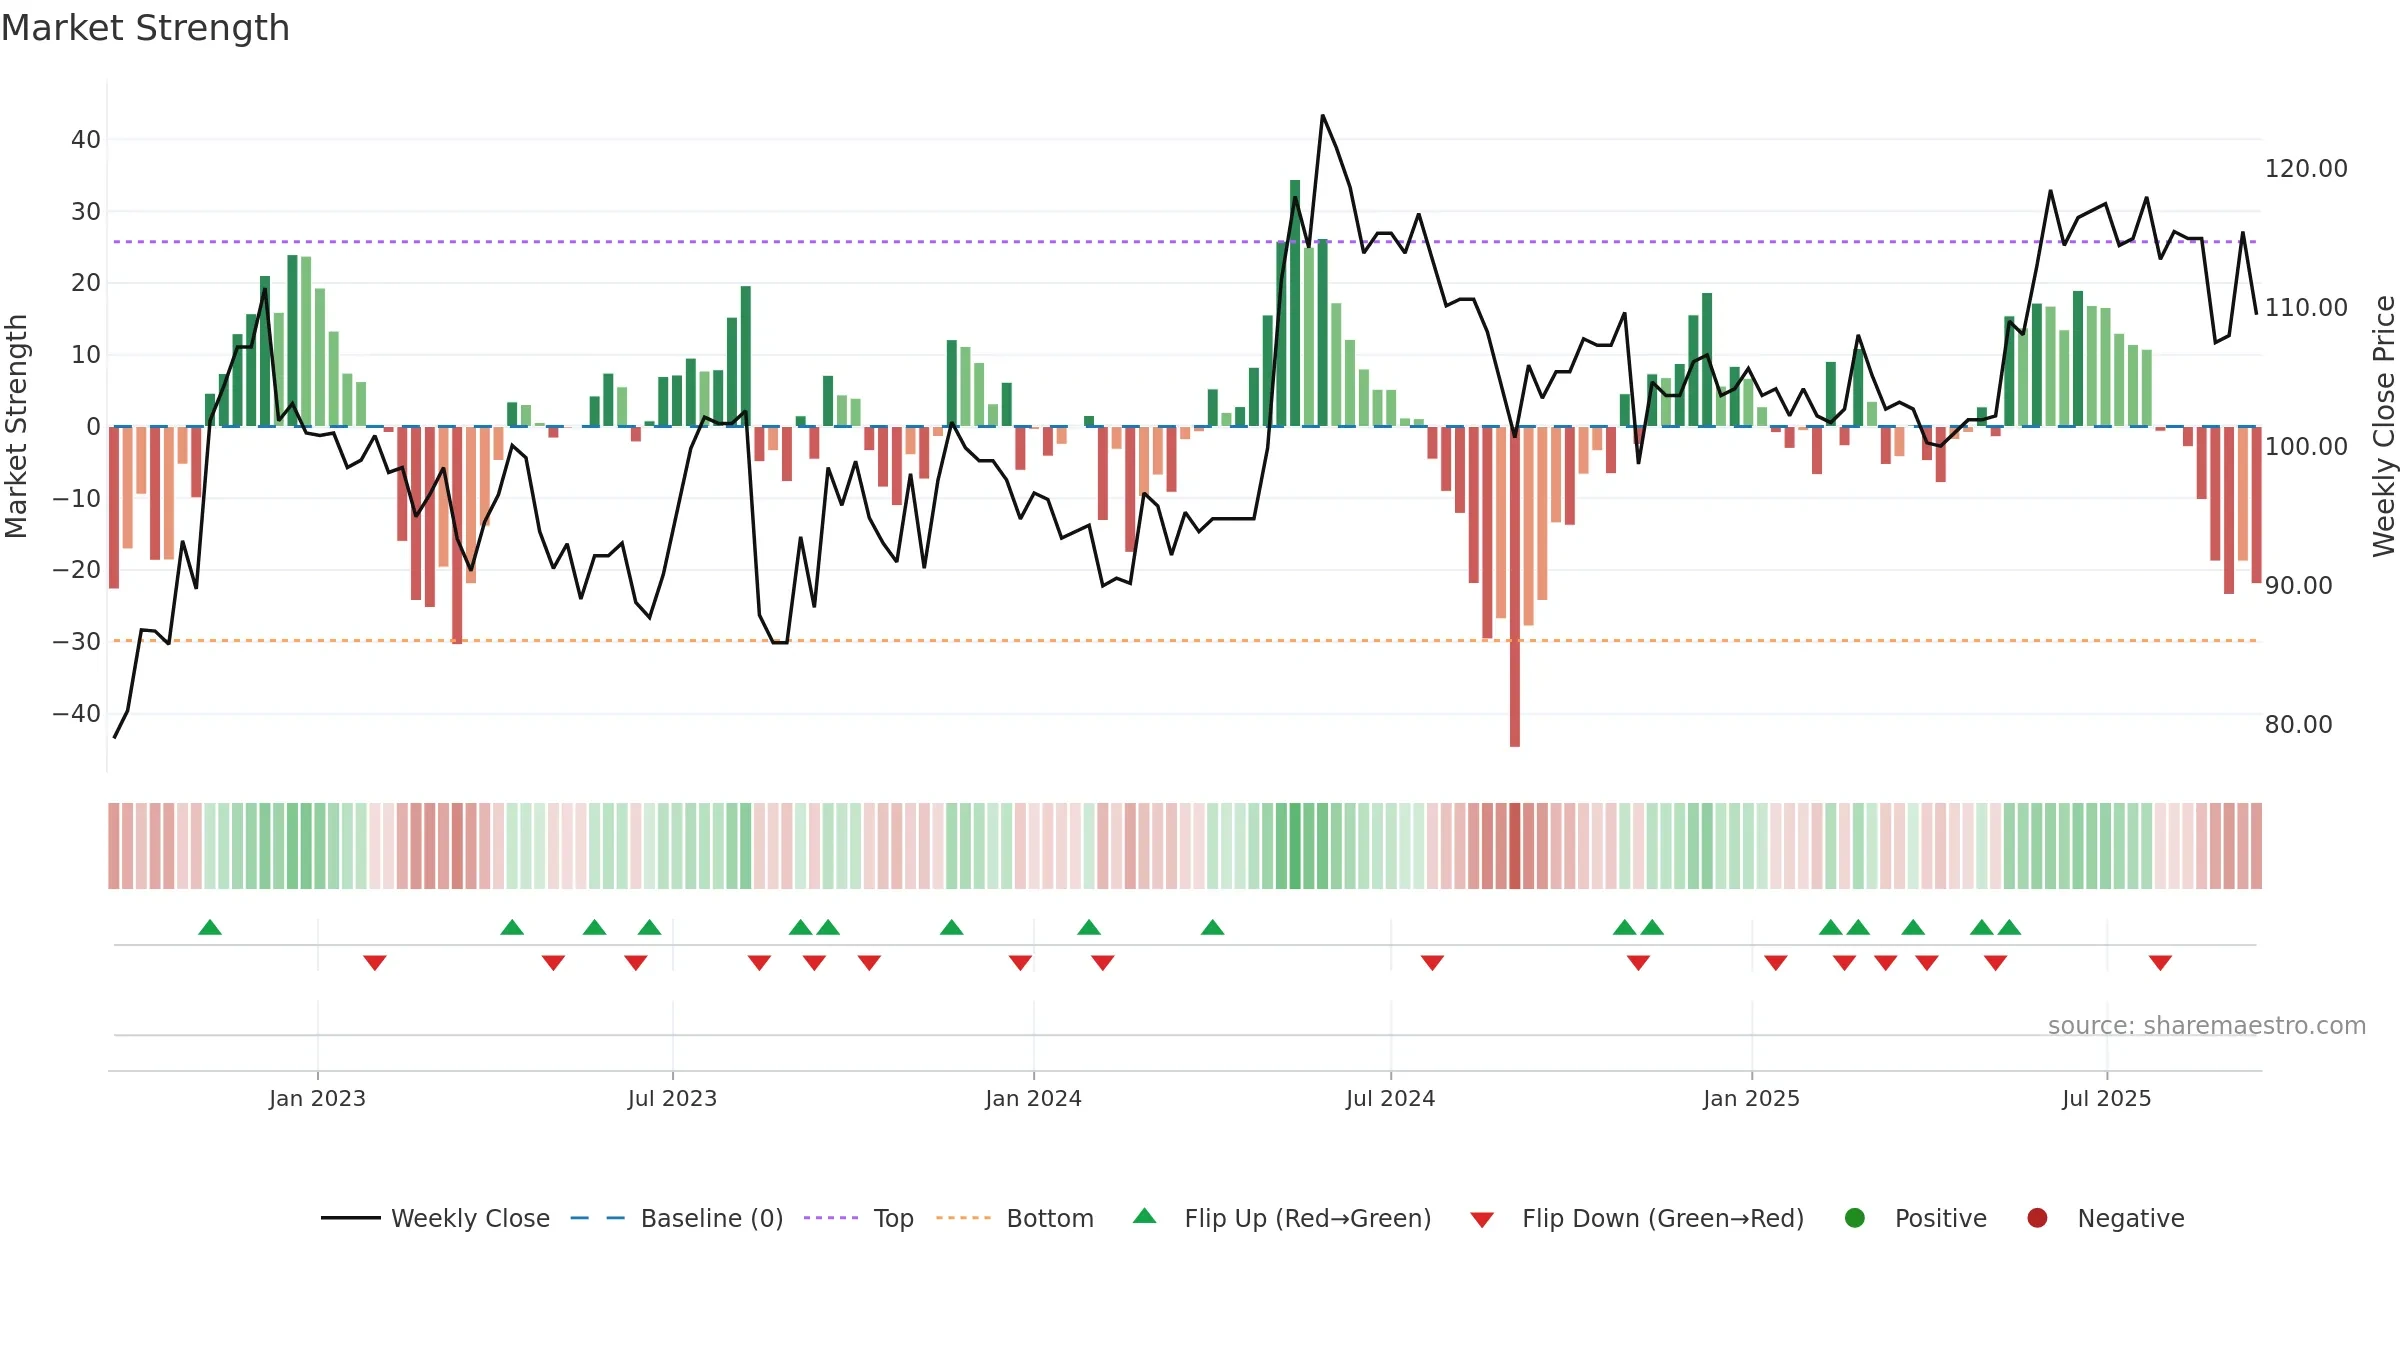Click the 110.00 price axis label
This screenshot has height=1350, width=2400.
(x=2306, y=307)
